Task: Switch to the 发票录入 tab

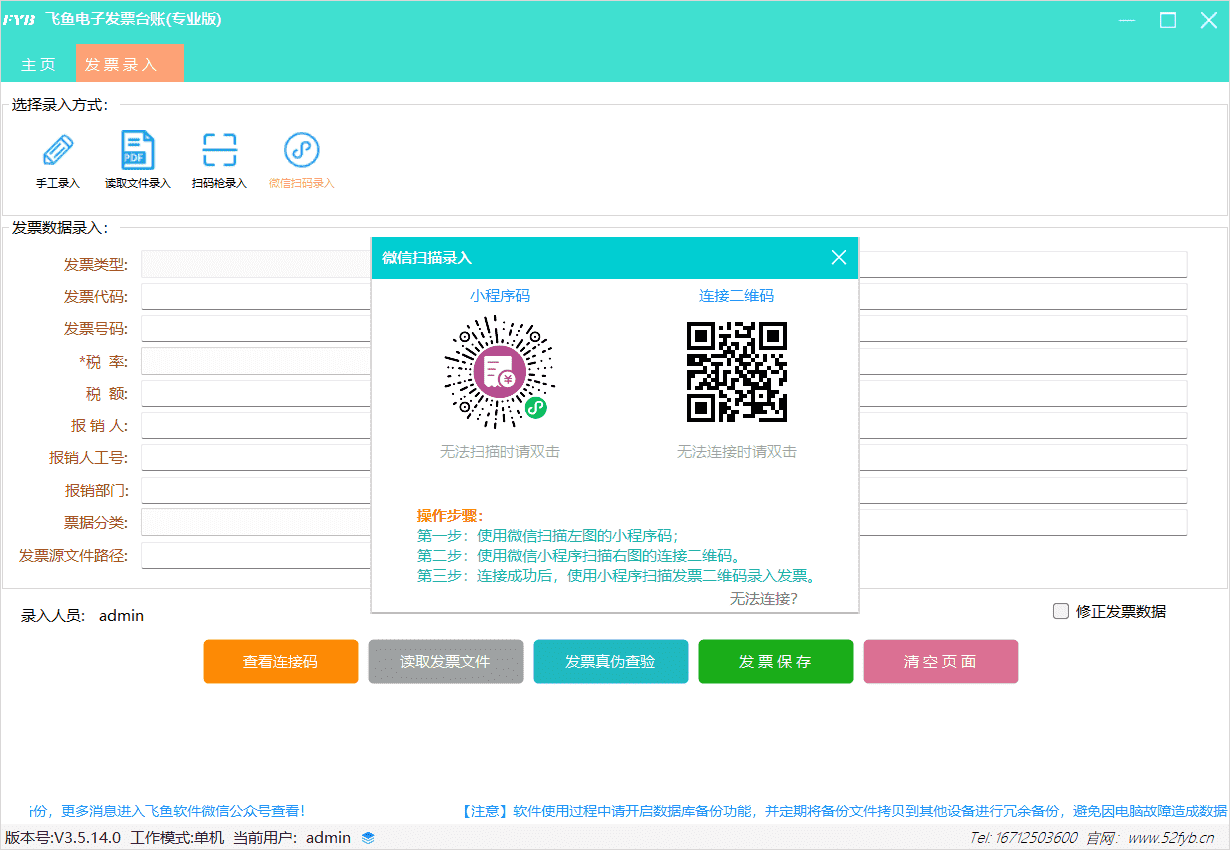Action: click(x=129, y=63)
